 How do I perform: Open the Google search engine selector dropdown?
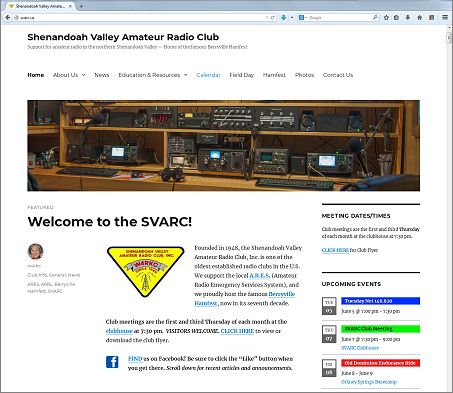click(x=303, y=17)
